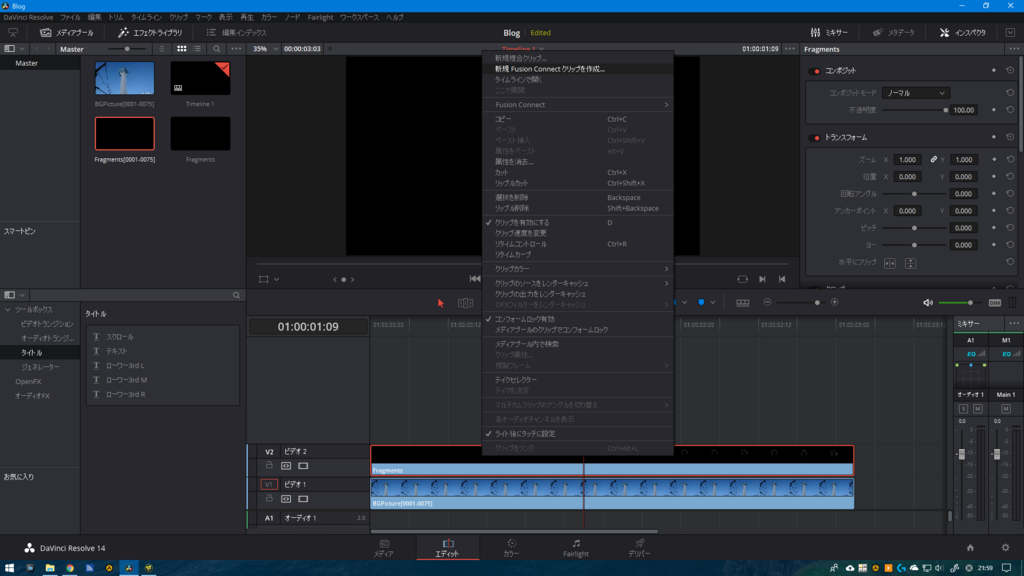1024x576 pixels.
Task: Open the Inspector panel button
Action: pos(963,33)
